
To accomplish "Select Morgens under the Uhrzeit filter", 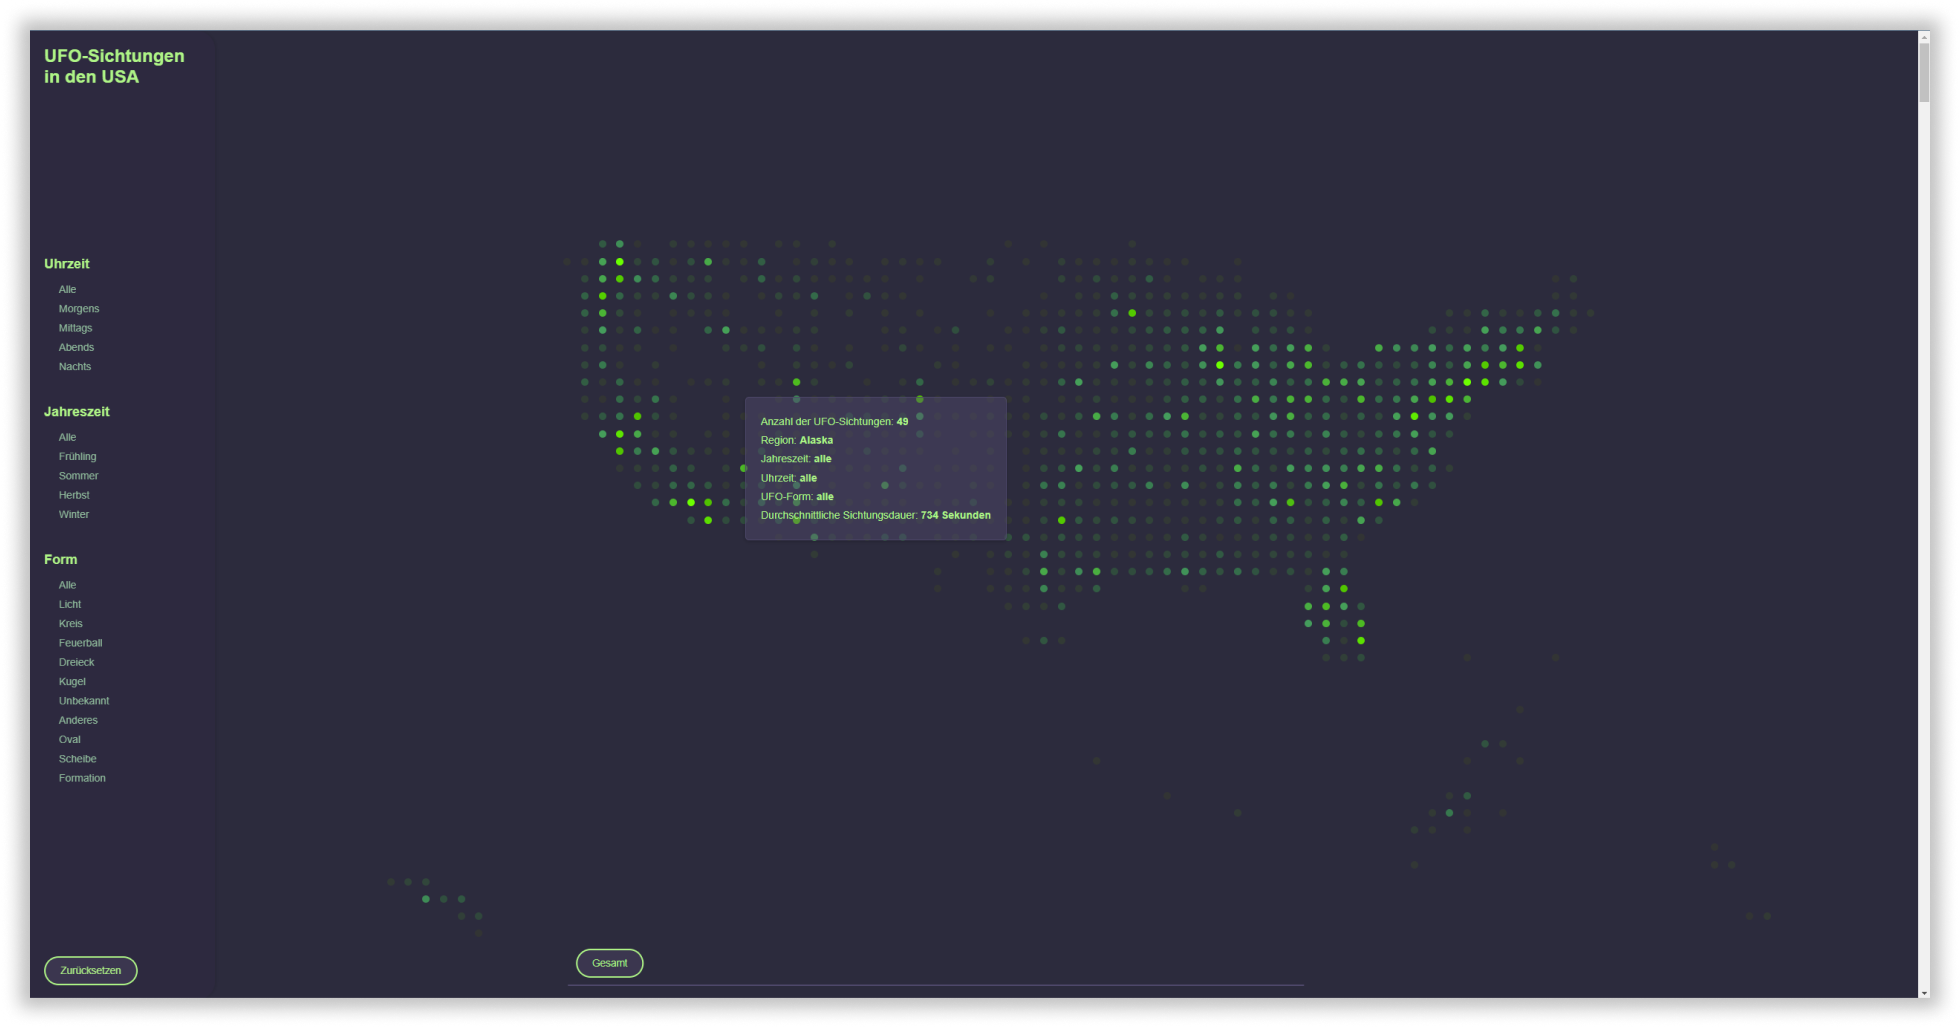I will (x=78, y=309).
